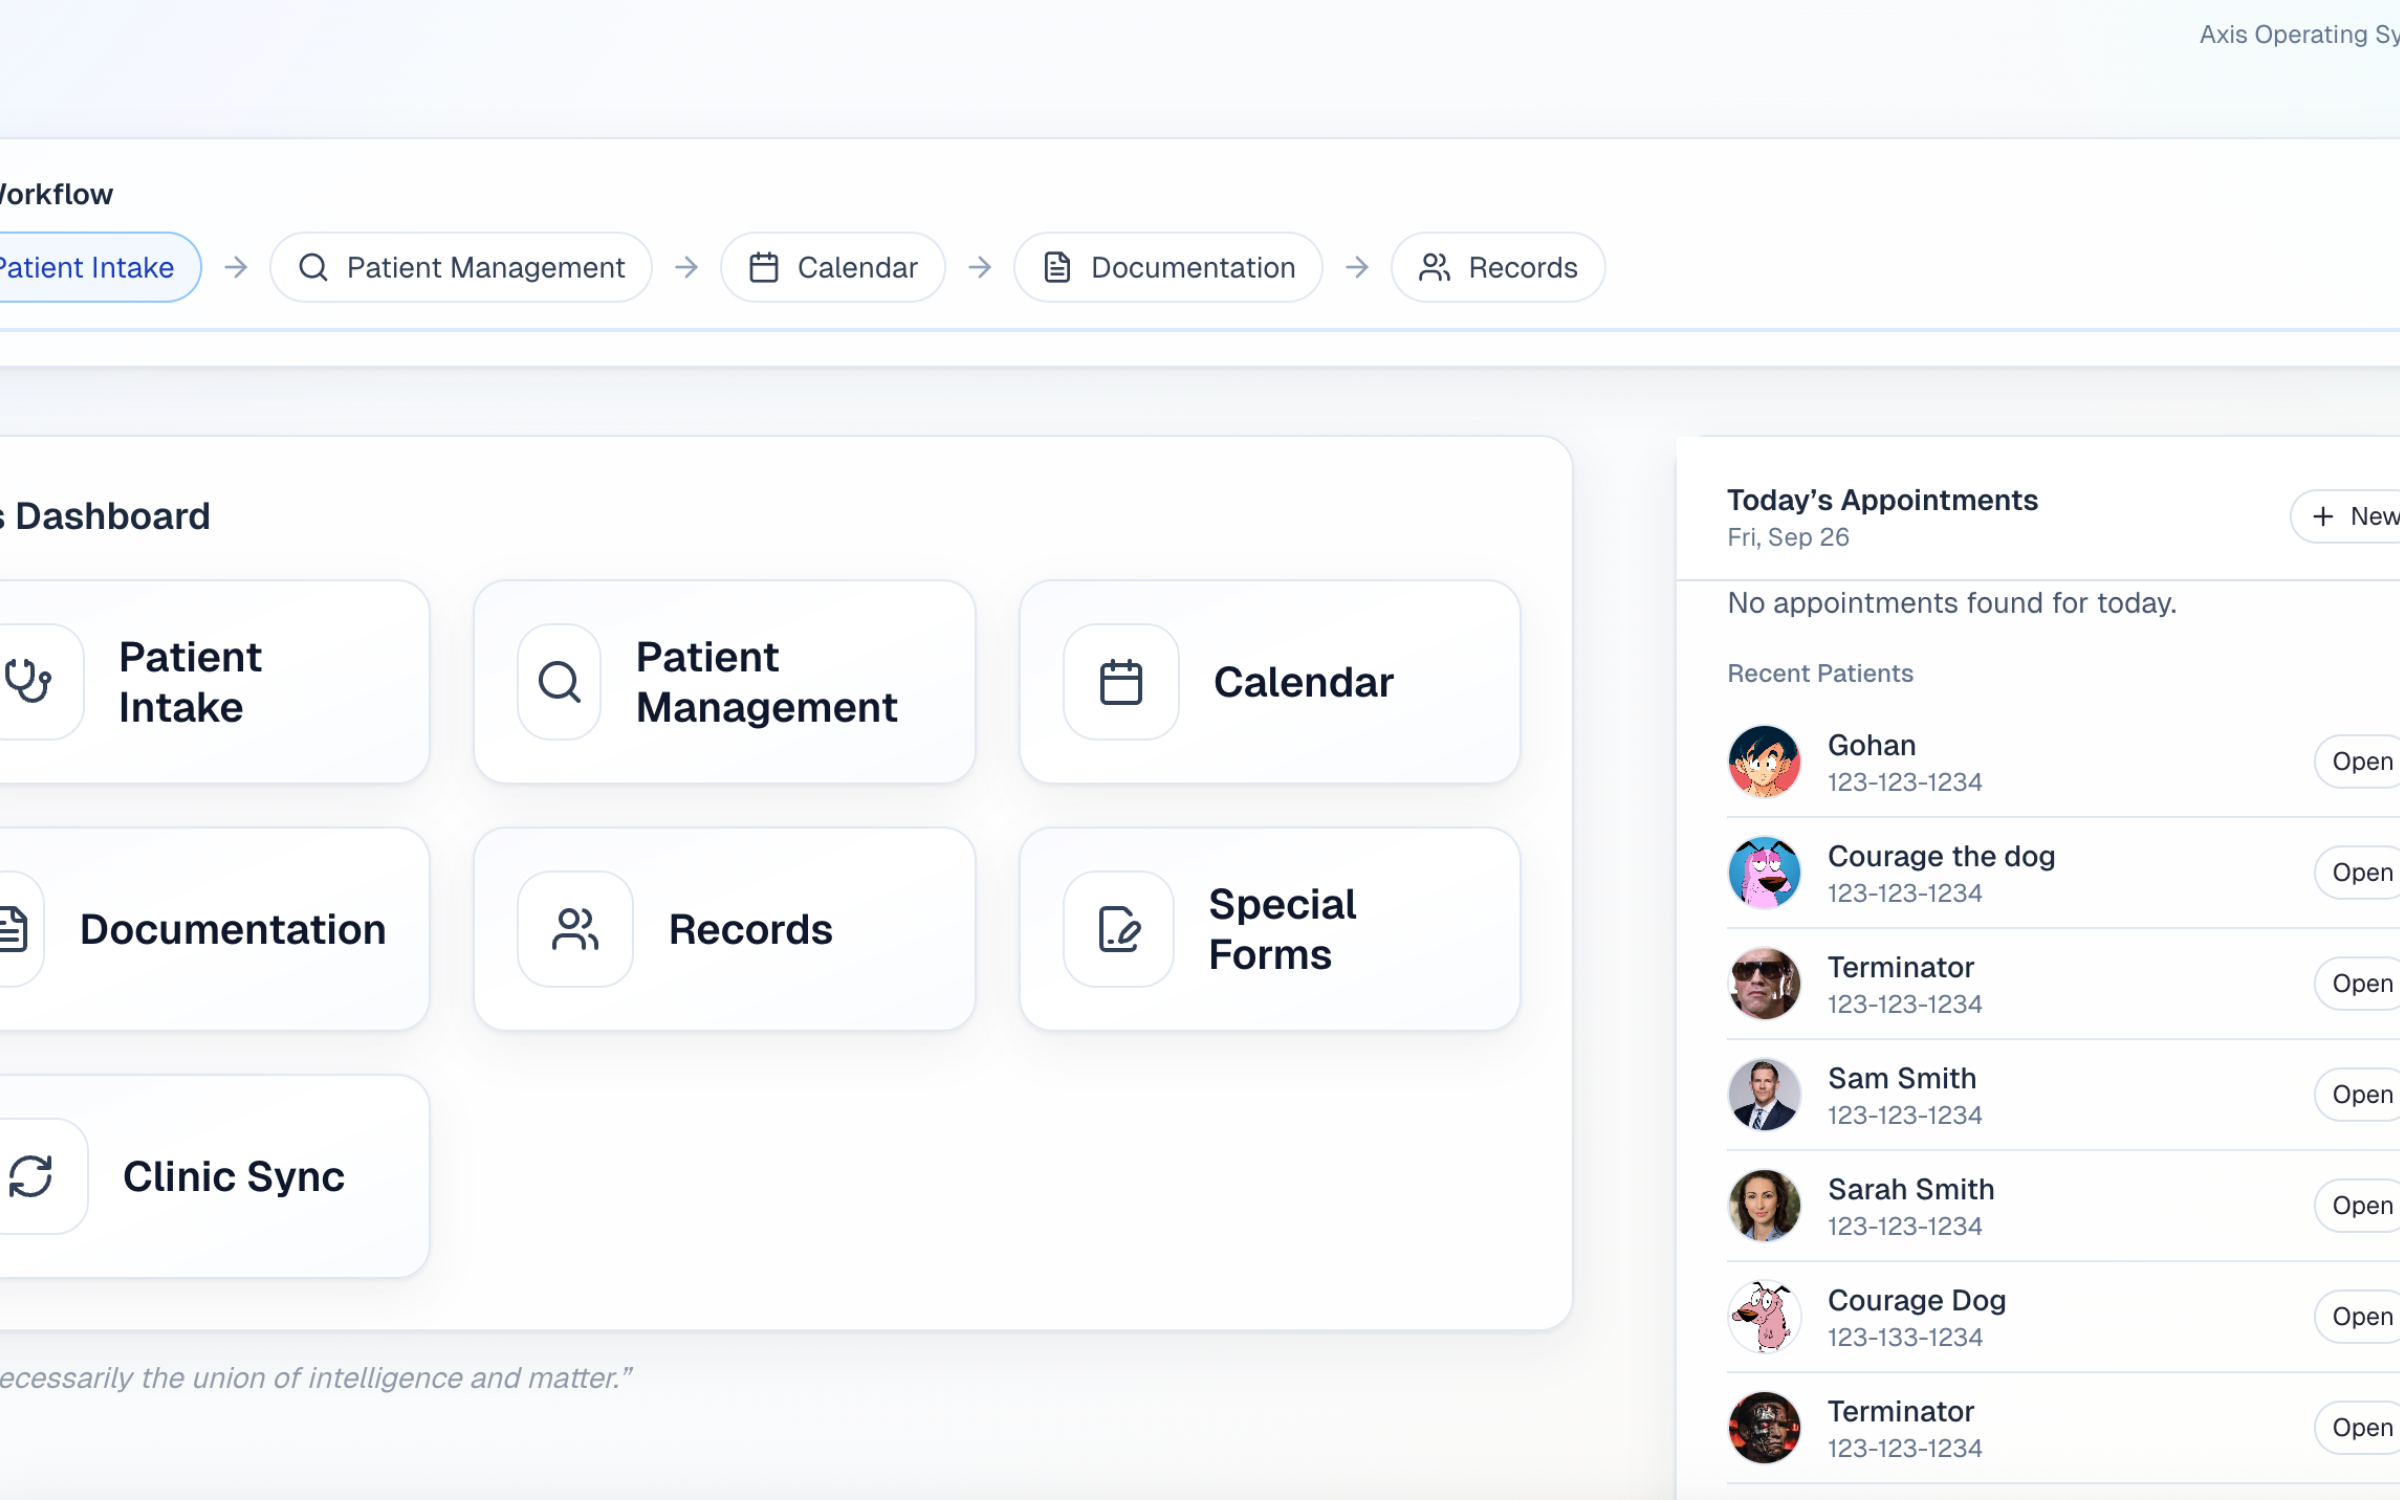Select the people icon on the Records card
The height and width of the screenshot is (1500, 2400).
pos(575,929)
